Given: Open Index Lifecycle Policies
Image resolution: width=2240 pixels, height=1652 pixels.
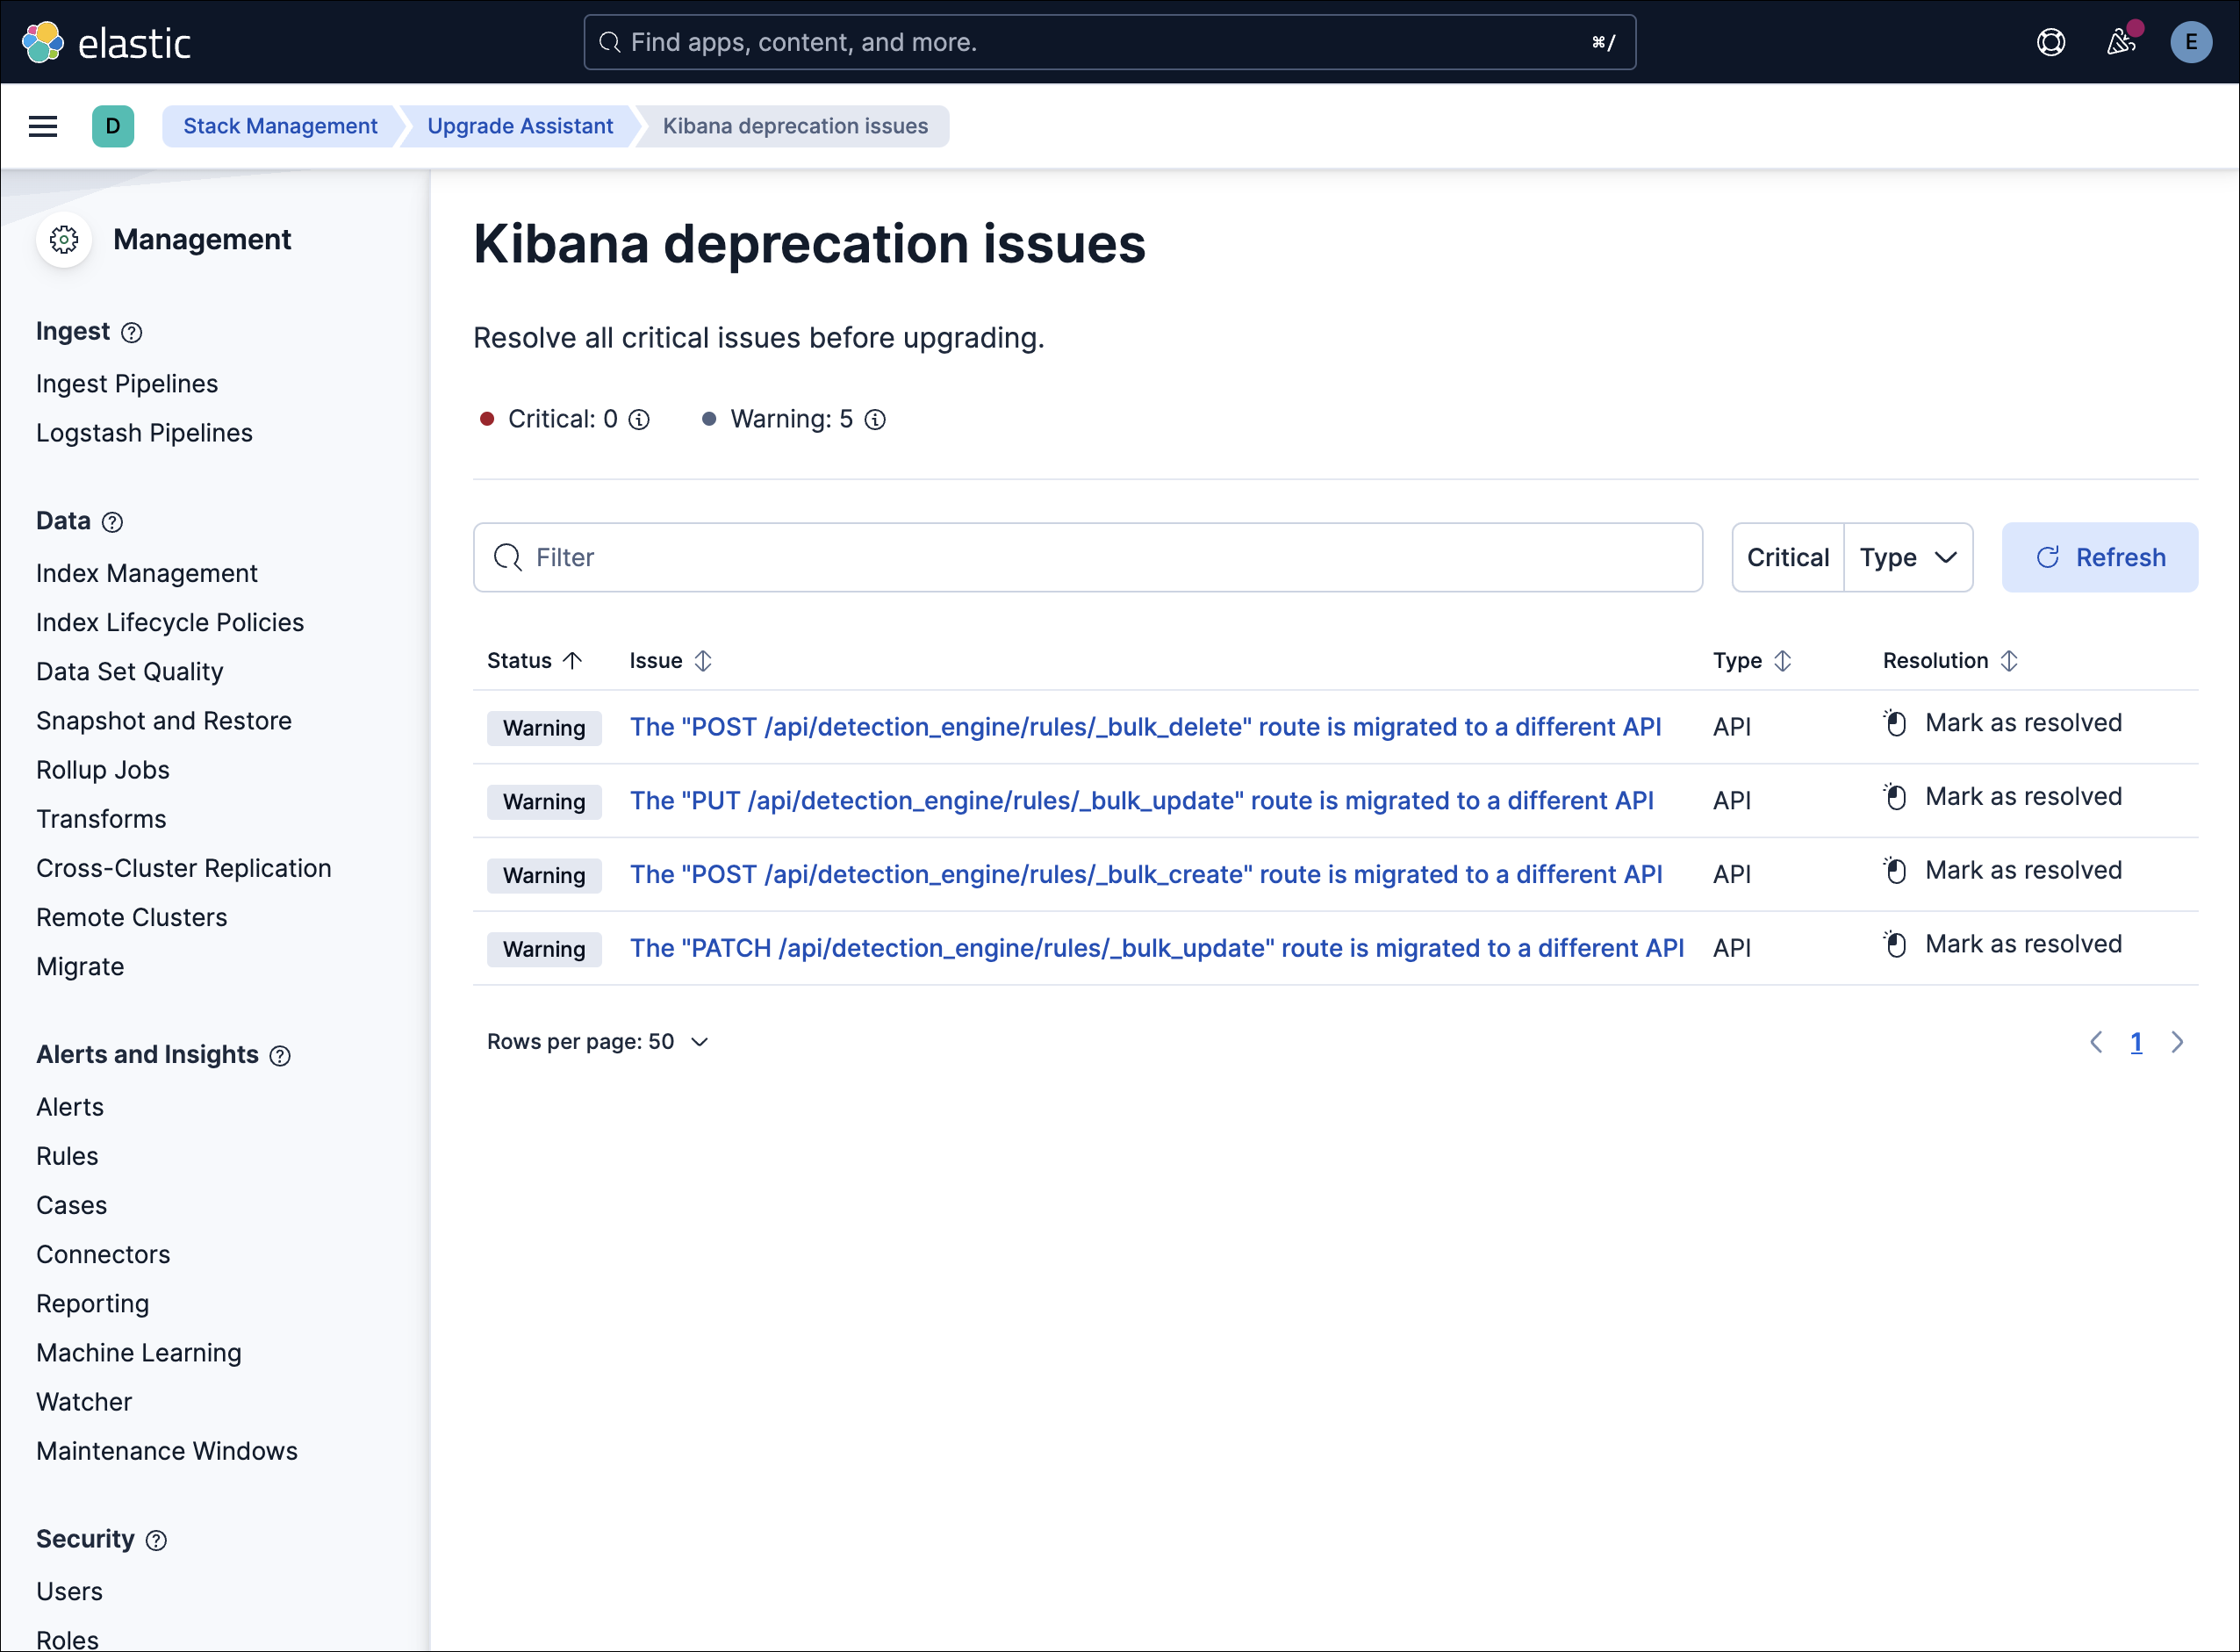Looking at the screenshot, I should tap(170, 622).
